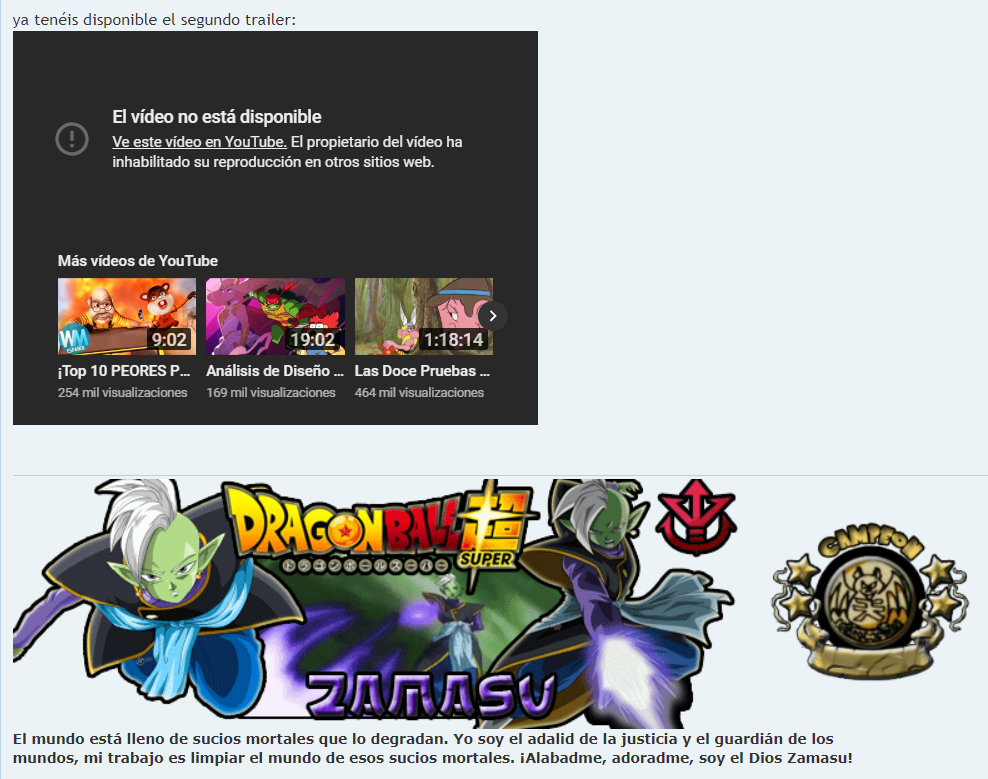The height and width of the screenshot is (779, 988).
Task: Click the red Saiyan royal crest emblem
Action: coord(696,517)
